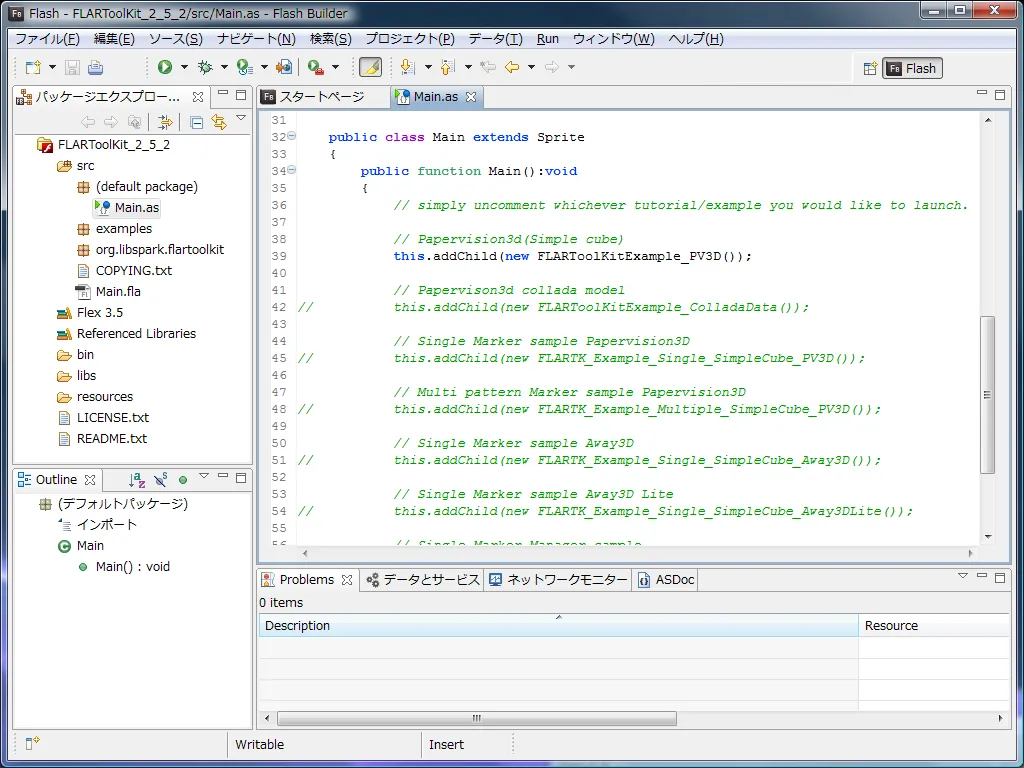Screen dimensions: 1024x768
Task: Click Collapse All in Package Explorer
Action: point(196,122)
